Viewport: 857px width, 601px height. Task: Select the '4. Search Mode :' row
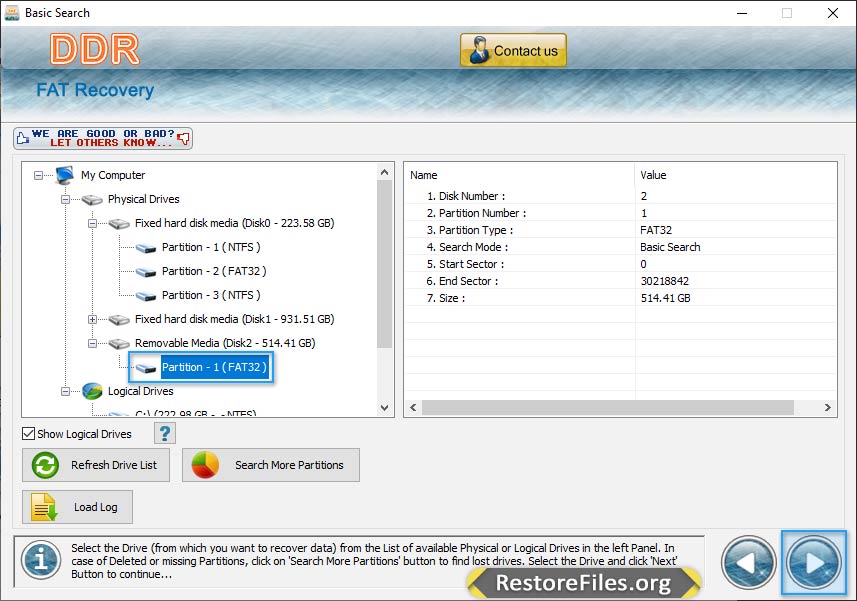pyautogui.click(x=621, y=246)
